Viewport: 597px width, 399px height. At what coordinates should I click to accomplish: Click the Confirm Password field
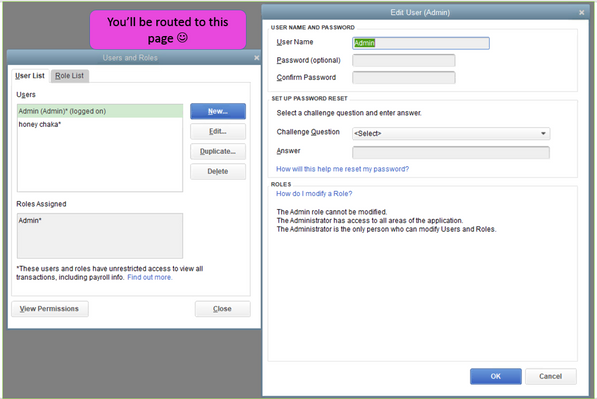tap(404, 77)
